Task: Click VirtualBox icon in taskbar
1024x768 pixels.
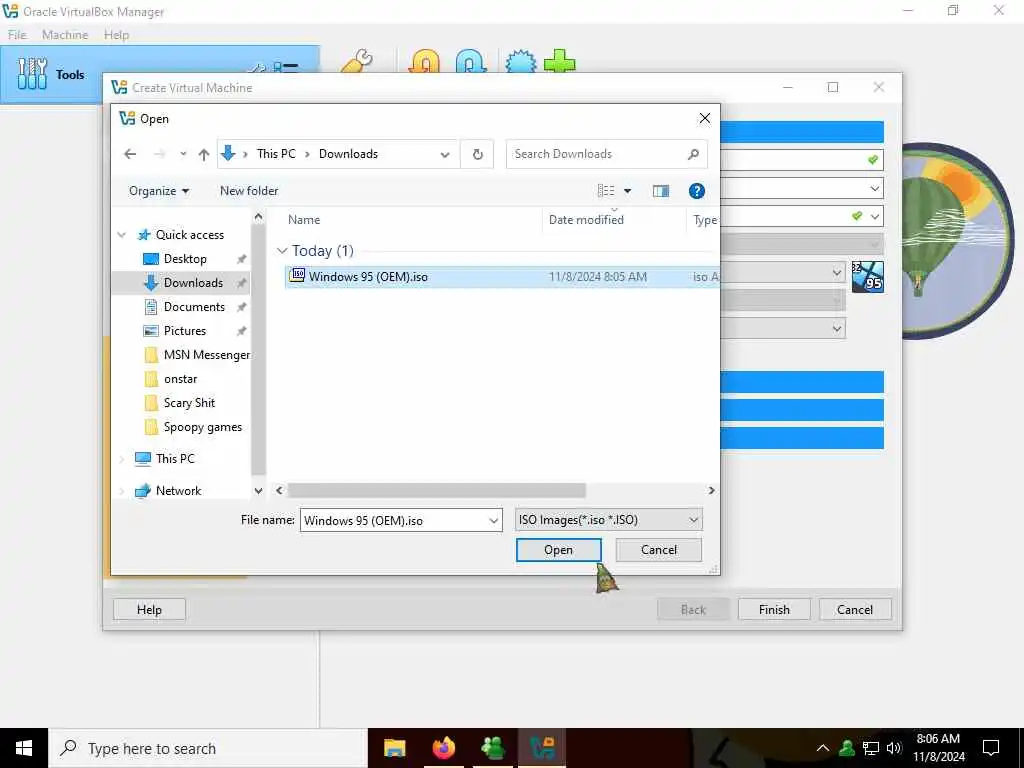Action: click(x=542, y=748)
